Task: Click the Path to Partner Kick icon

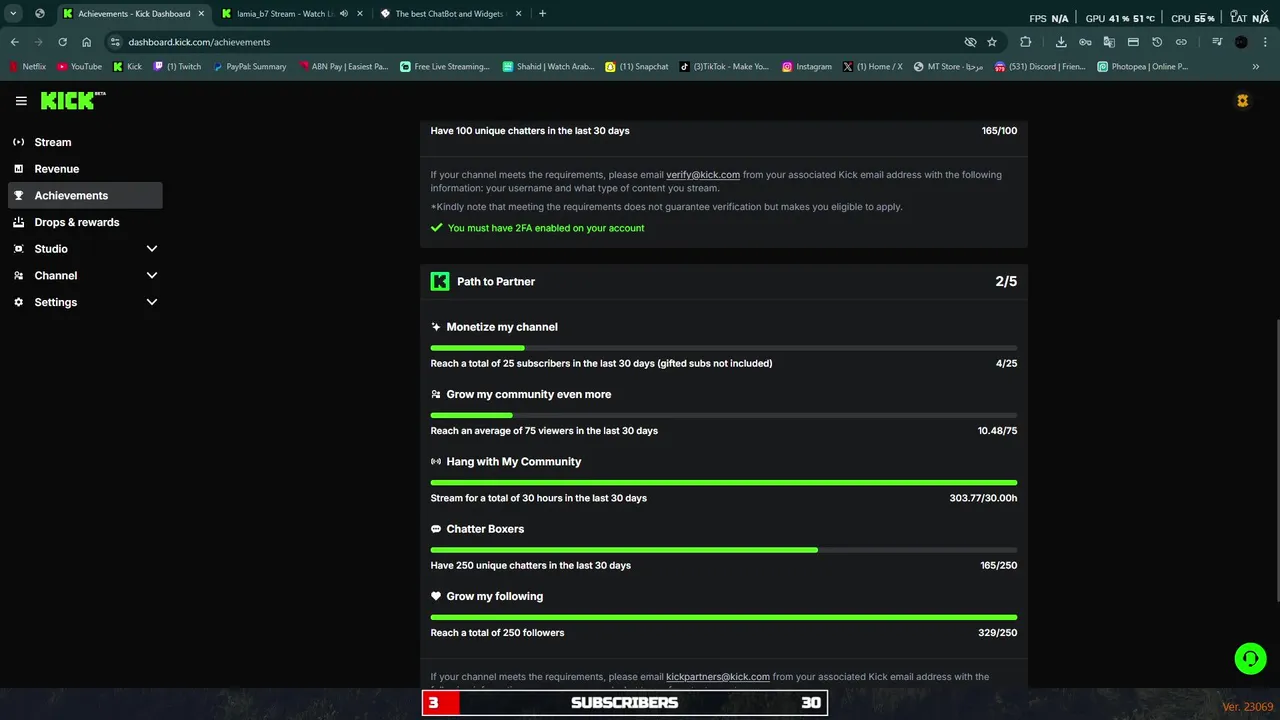Action: tap(440, 281)
